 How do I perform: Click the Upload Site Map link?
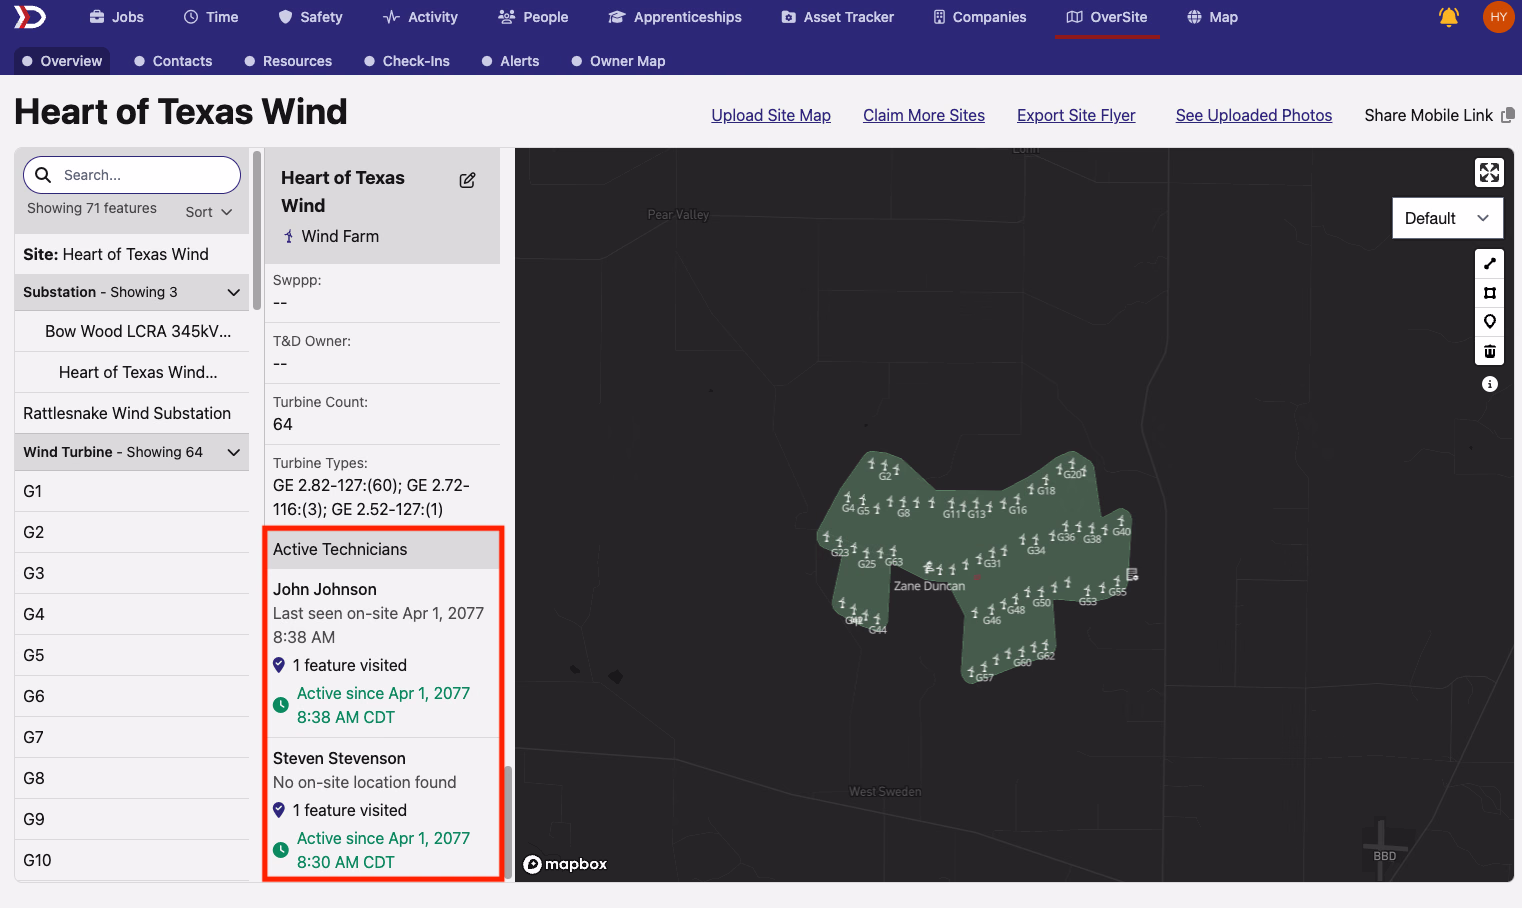[771, 115]
